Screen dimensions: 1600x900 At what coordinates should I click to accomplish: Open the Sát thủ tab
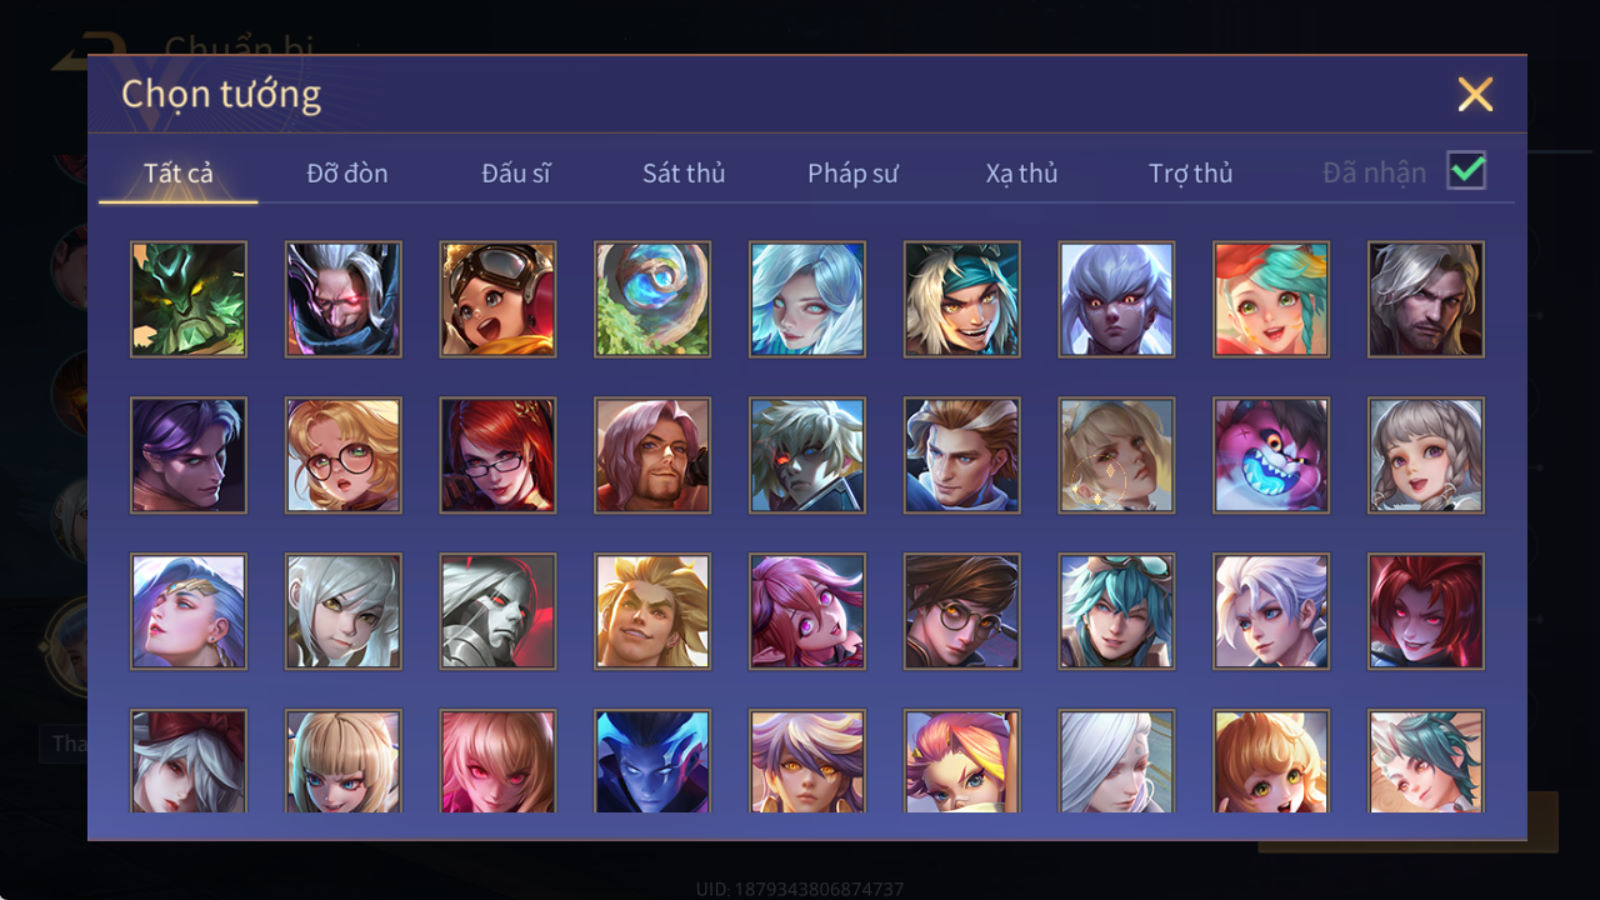(684, 173)
